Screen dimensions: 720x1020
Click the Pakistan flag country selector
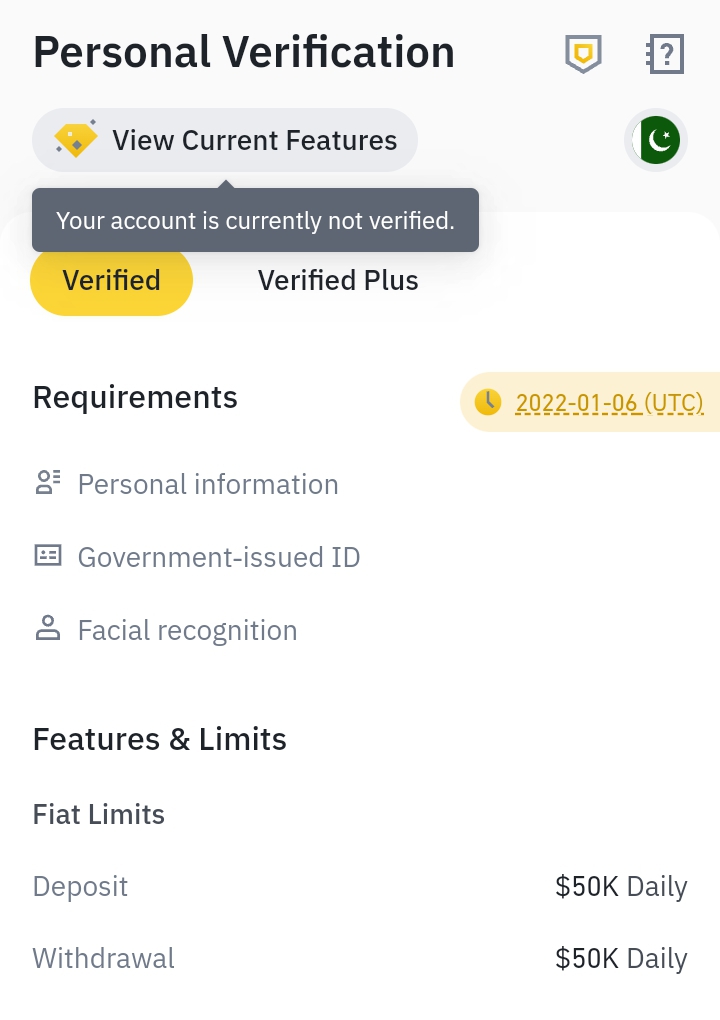pyautogui.click(x=656, y=140)
